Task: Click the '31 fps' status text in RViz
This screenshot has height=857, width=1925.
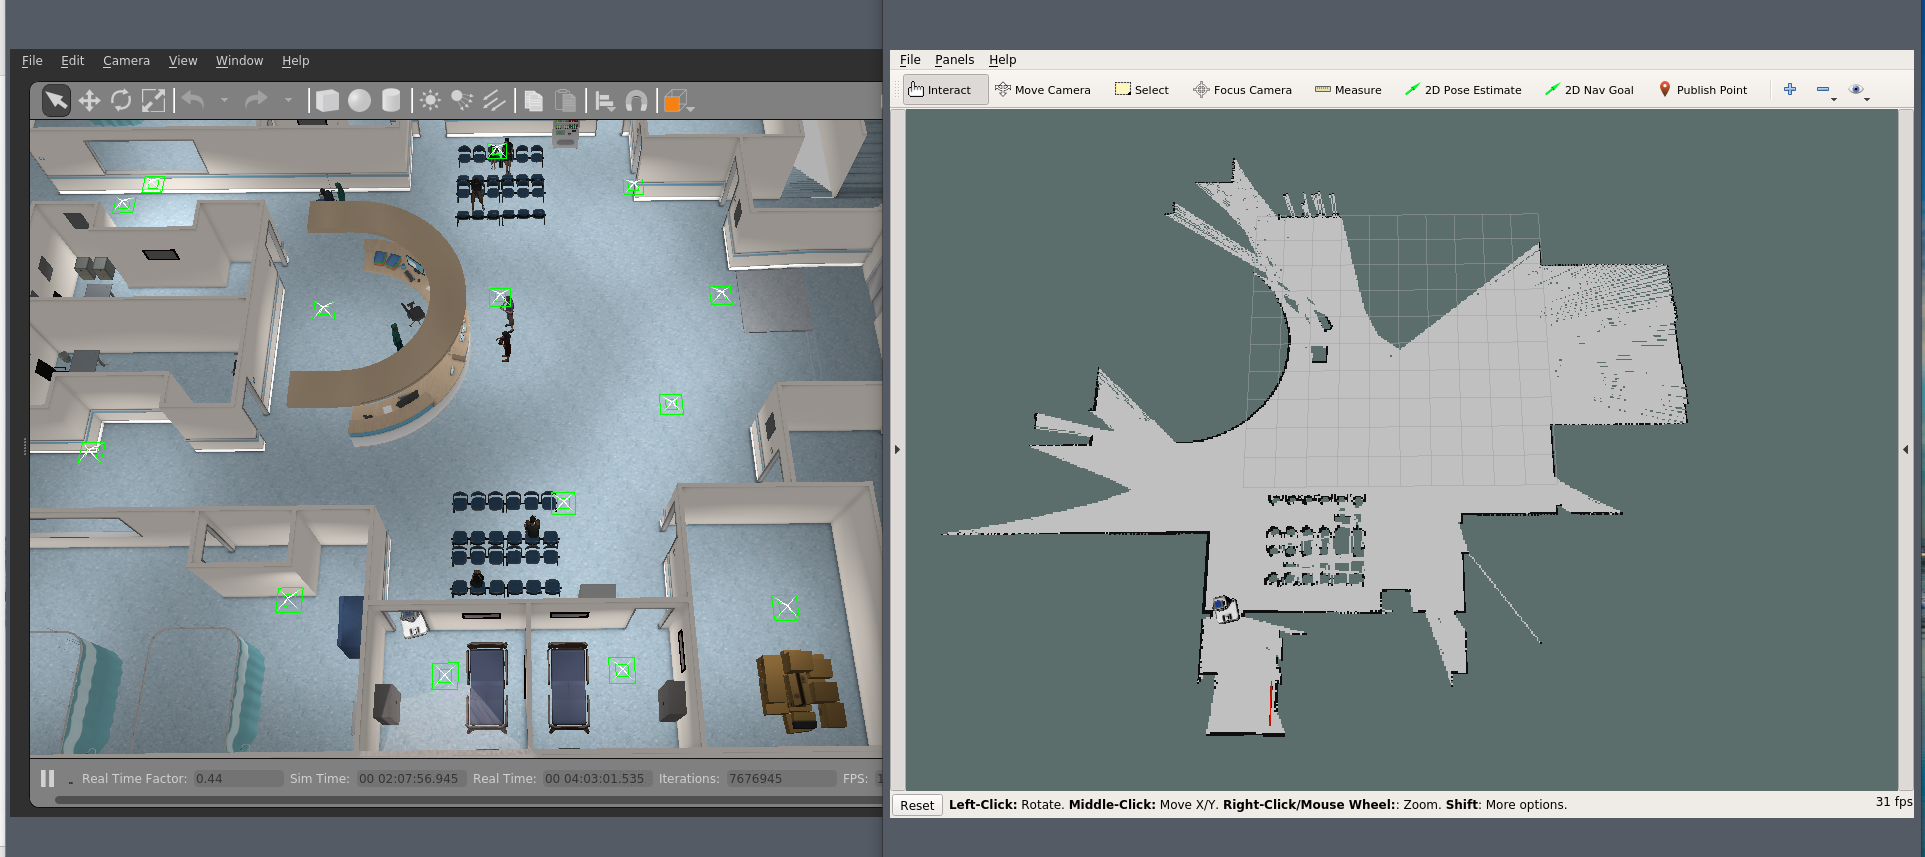Action: point(1893,802)
